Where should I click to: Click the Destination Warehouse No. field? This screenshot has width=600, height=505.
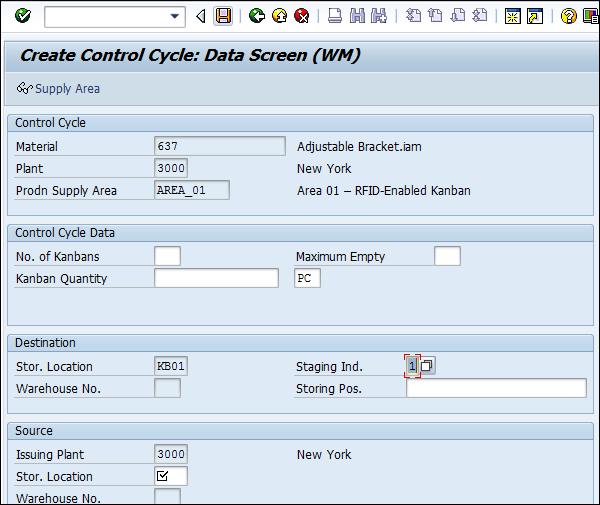[168, 388]
